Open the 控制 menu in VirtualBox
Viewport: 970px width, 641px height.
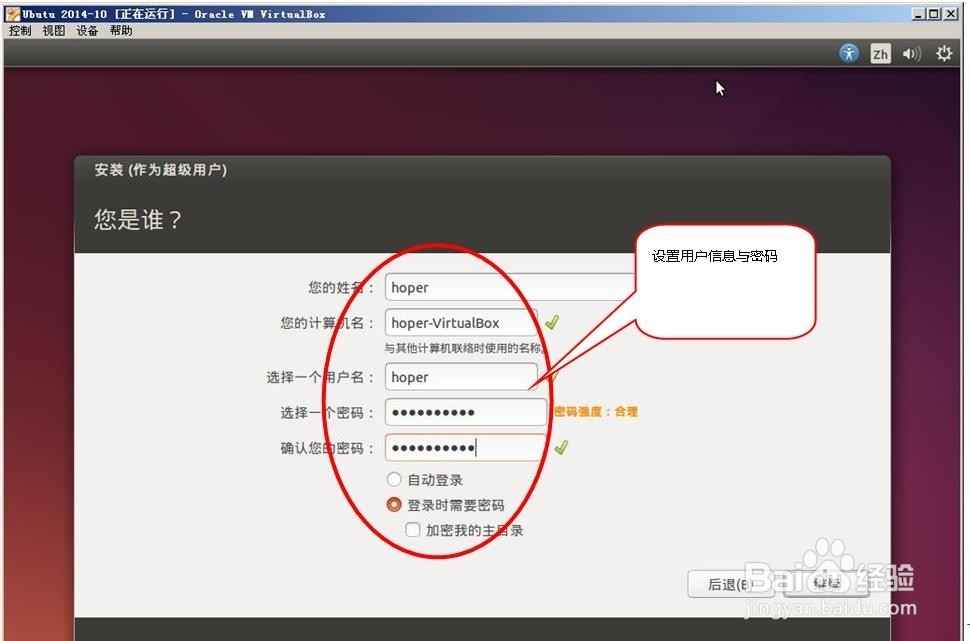pyautogui.click(x=20, y=30)
